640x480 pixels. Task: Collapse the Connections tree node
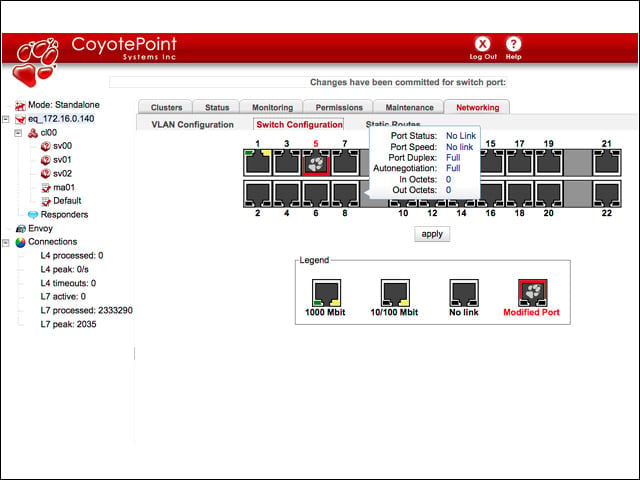6,242
